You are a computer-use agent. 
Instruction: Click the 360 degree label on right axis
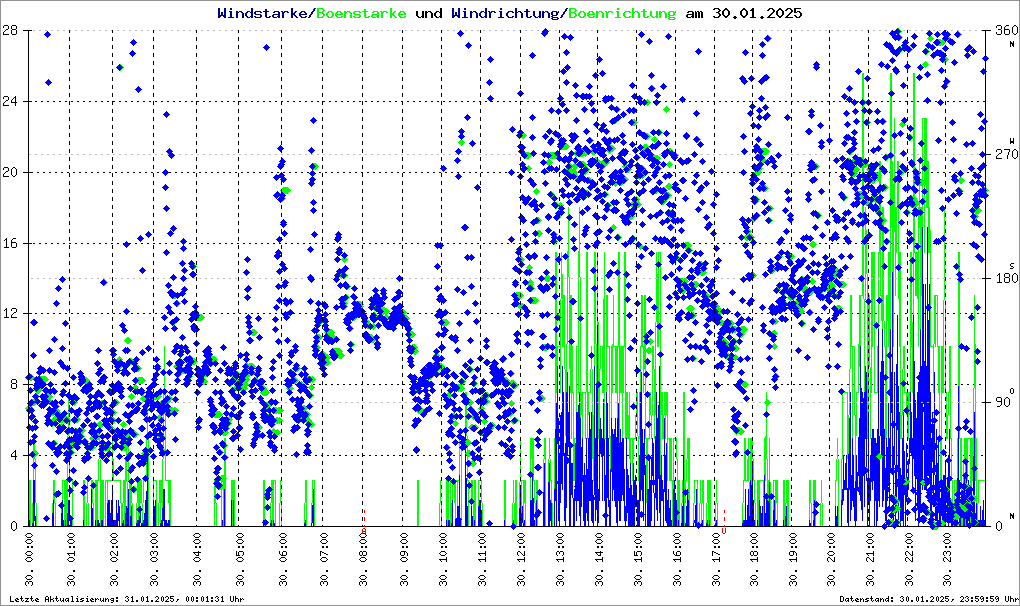coord(1003,31)
